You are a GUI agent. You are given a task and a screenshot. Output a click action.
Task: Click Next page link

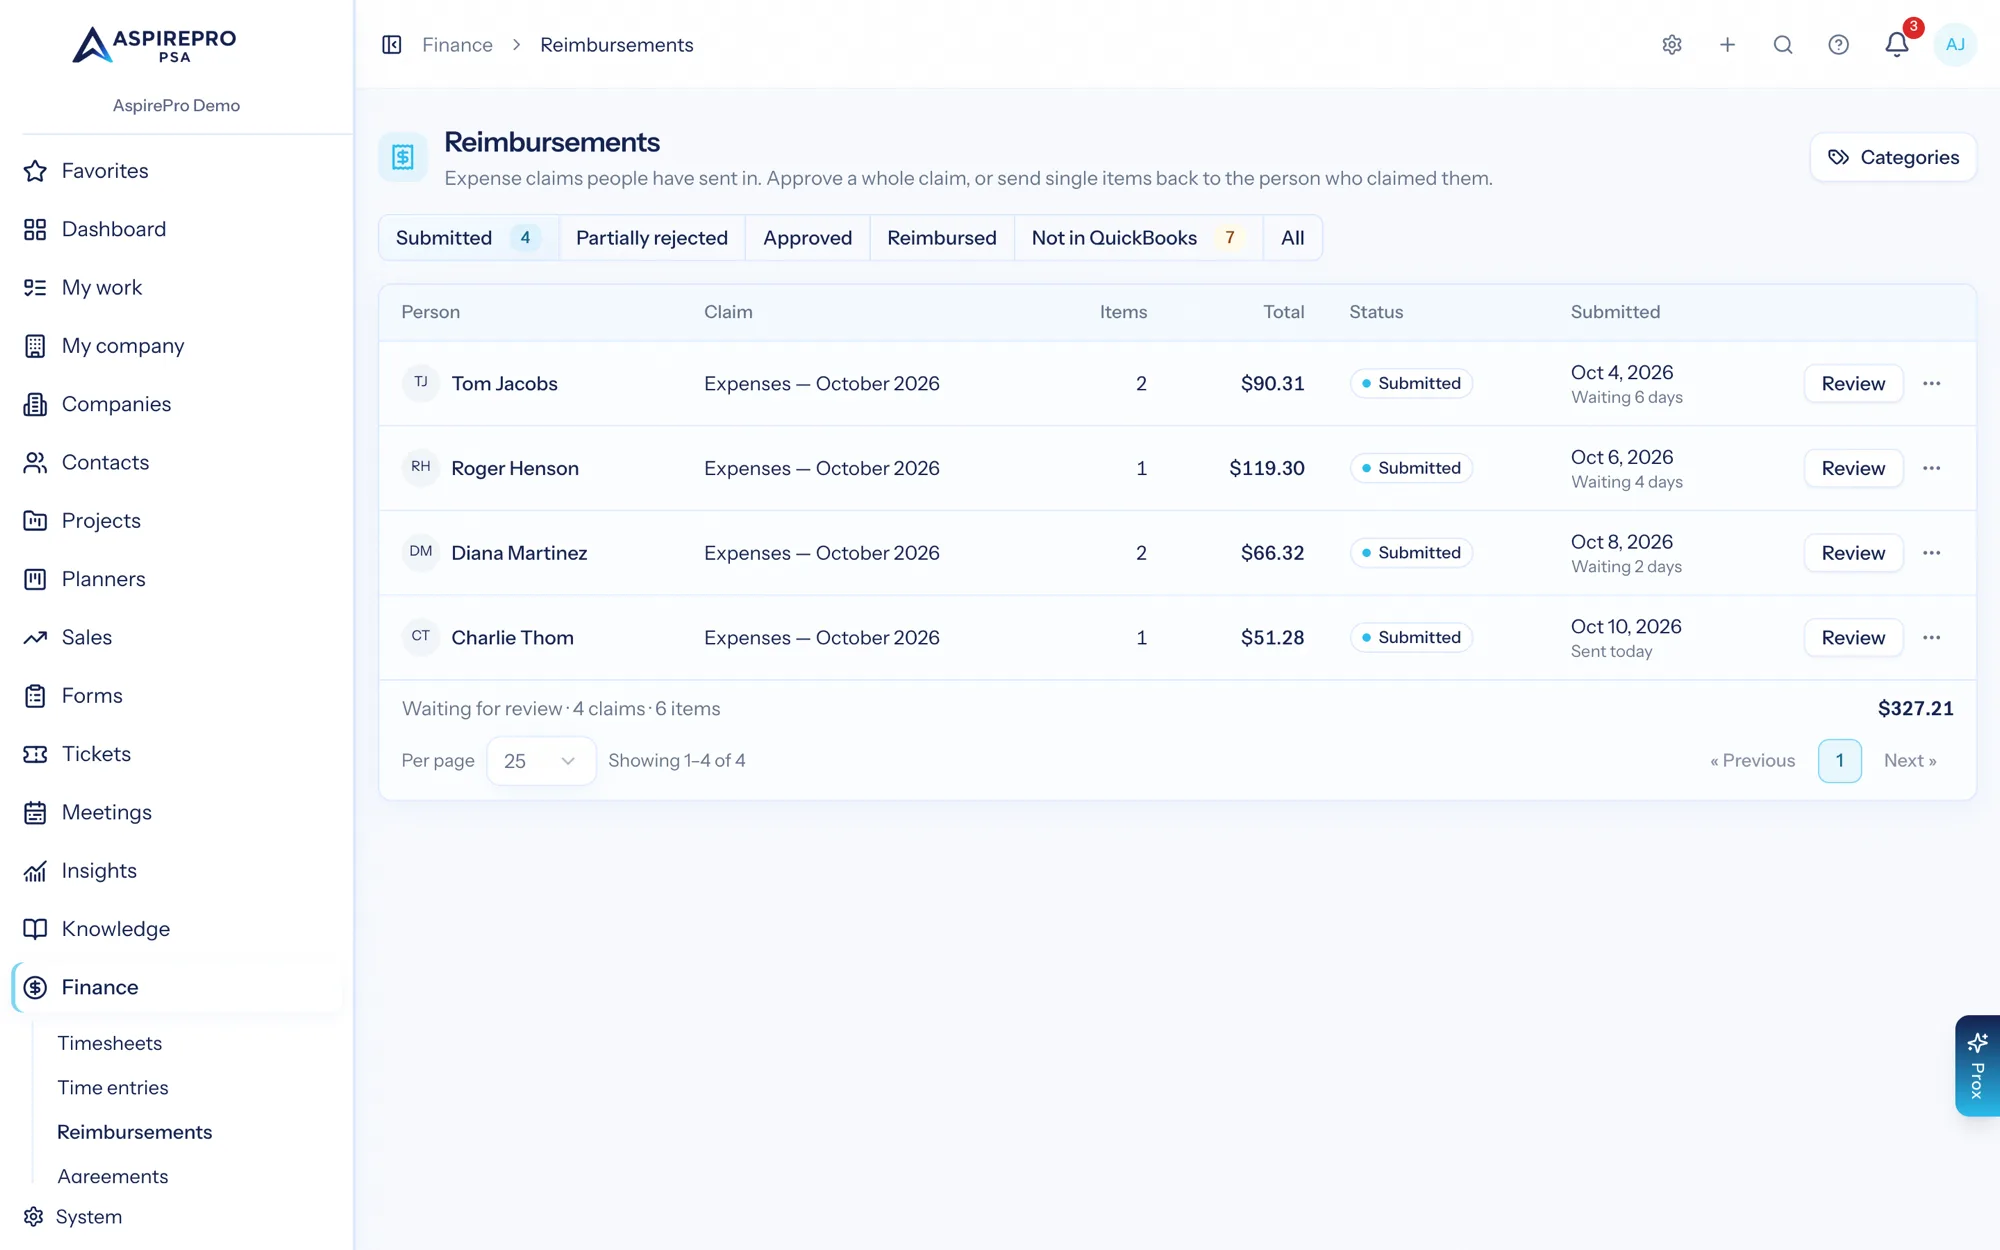coord(1910,761)
